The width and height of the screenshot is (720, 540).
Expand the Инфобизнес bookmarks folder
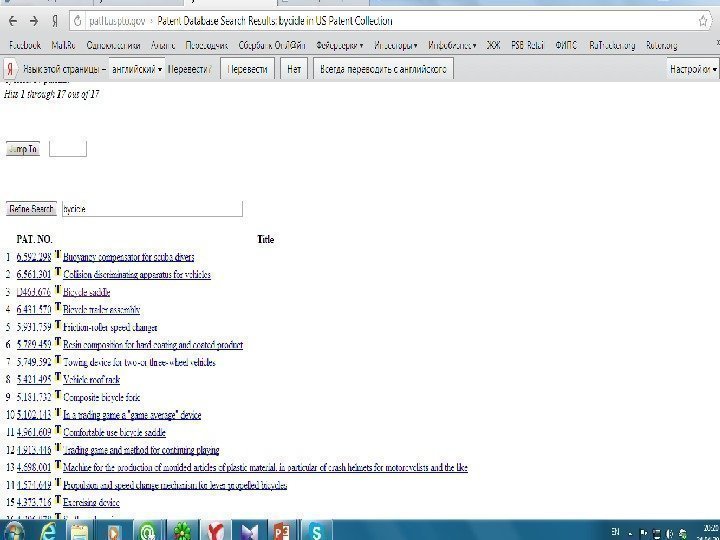452,45
